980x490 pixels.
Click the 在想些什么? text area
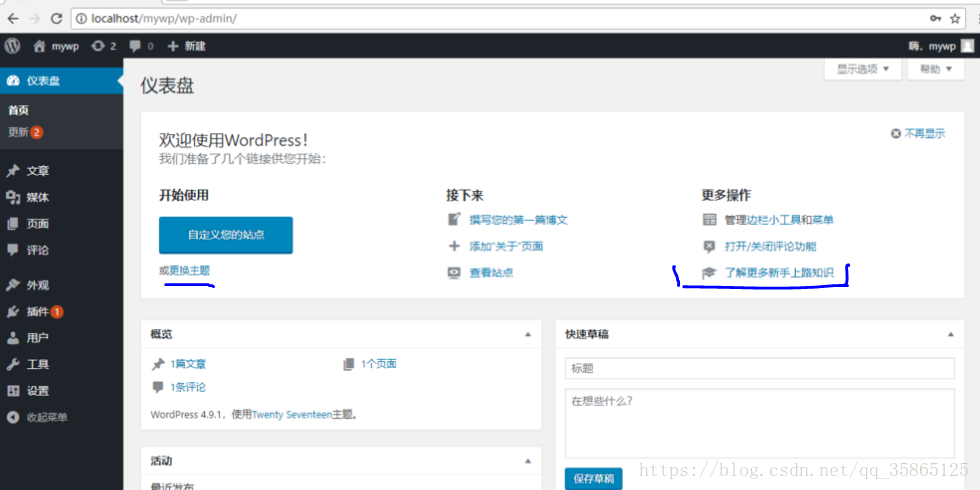coord(759,424)
